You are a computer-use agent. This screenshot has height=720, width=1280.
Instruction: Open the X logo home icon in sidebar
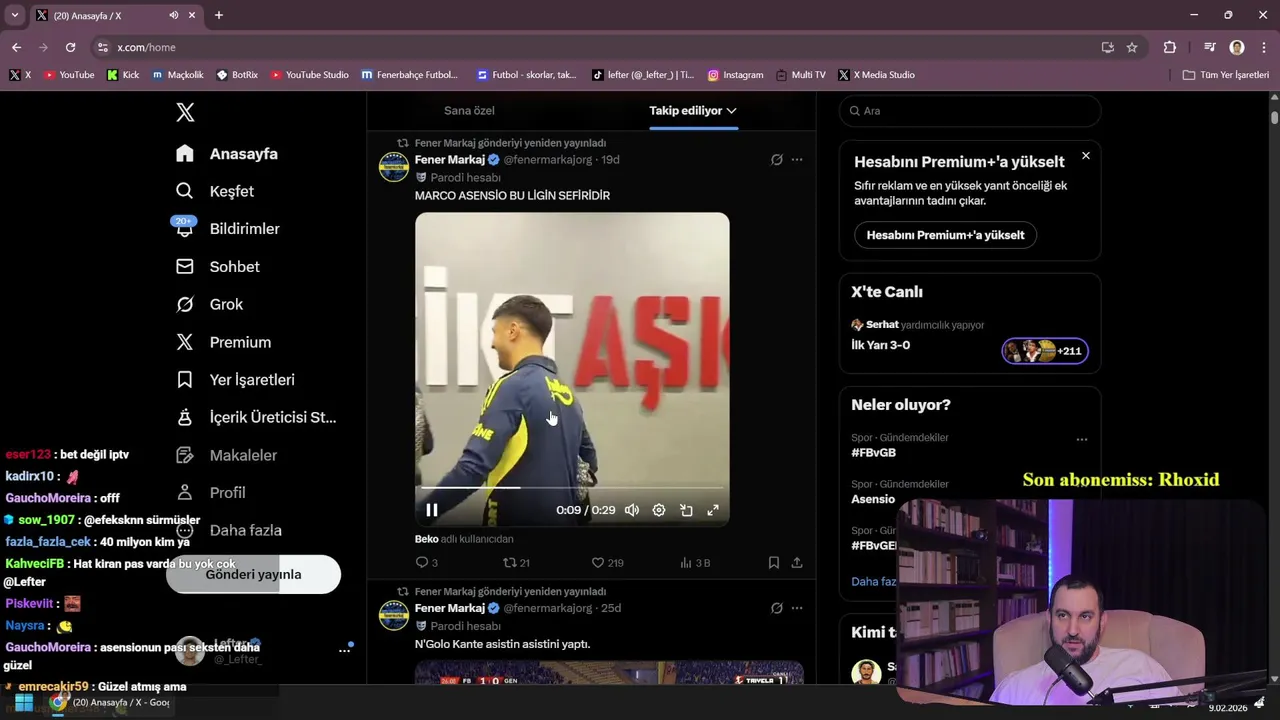tap(185, 112)
